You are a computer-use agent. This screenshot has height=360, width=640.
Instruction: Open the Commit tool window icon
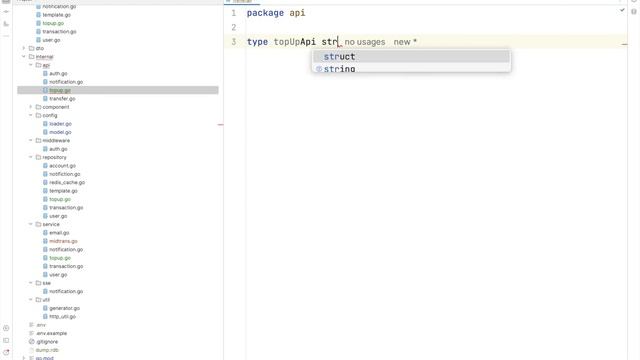click(x=6, y=11)
